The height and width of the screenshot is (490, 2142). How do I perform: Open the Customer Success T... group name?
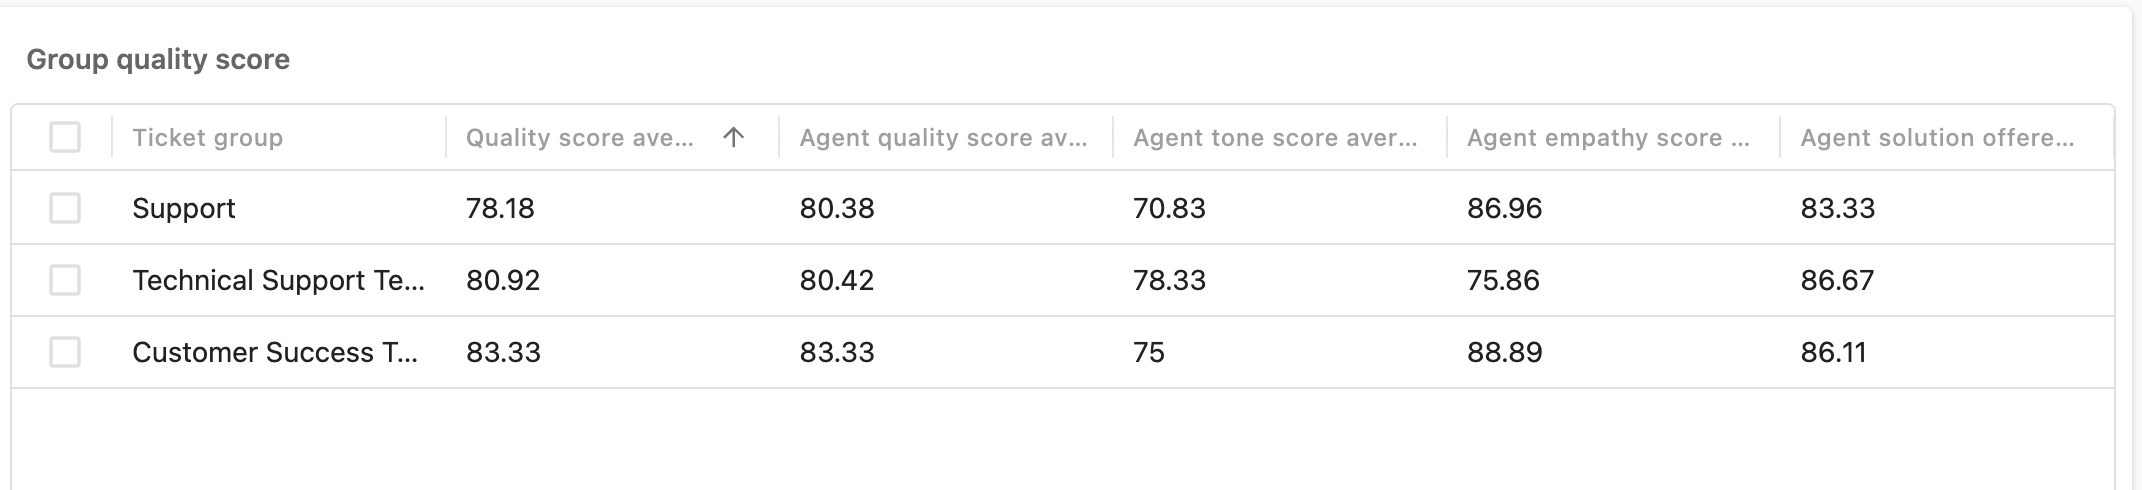tap(275, 352)
